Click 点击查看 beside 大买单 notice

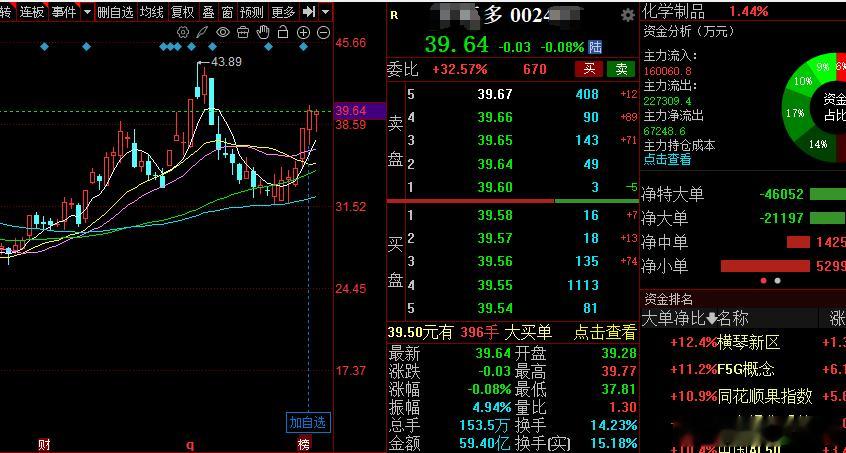(x=605, y=332)
